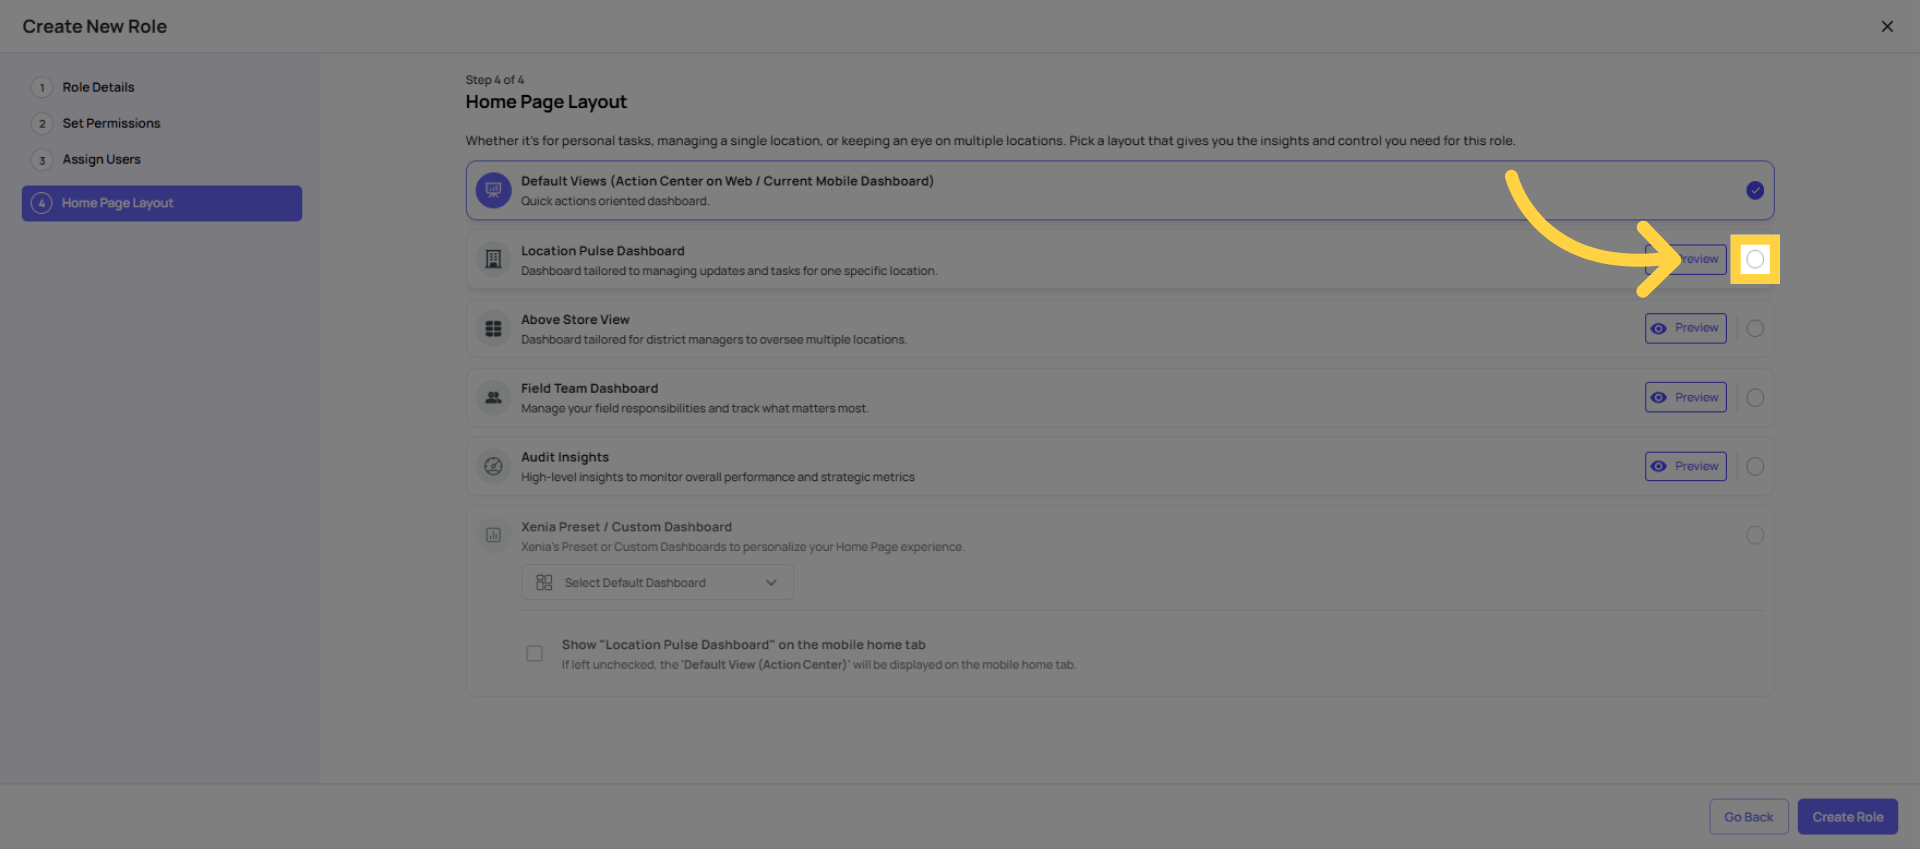The image size is (1920, 849).
Task: Click the Go Back button
Action: click(1748, 816)
